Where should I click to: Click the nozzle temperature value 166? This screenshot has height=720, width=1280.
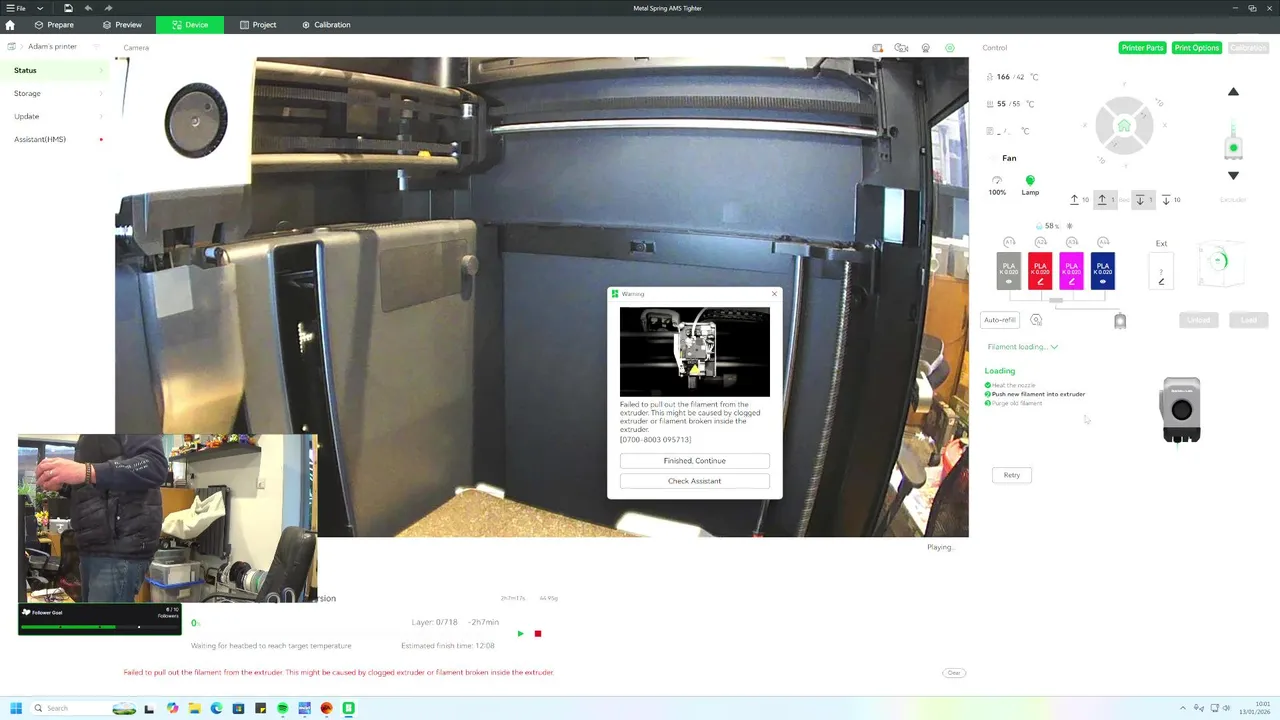(1003, 77)
